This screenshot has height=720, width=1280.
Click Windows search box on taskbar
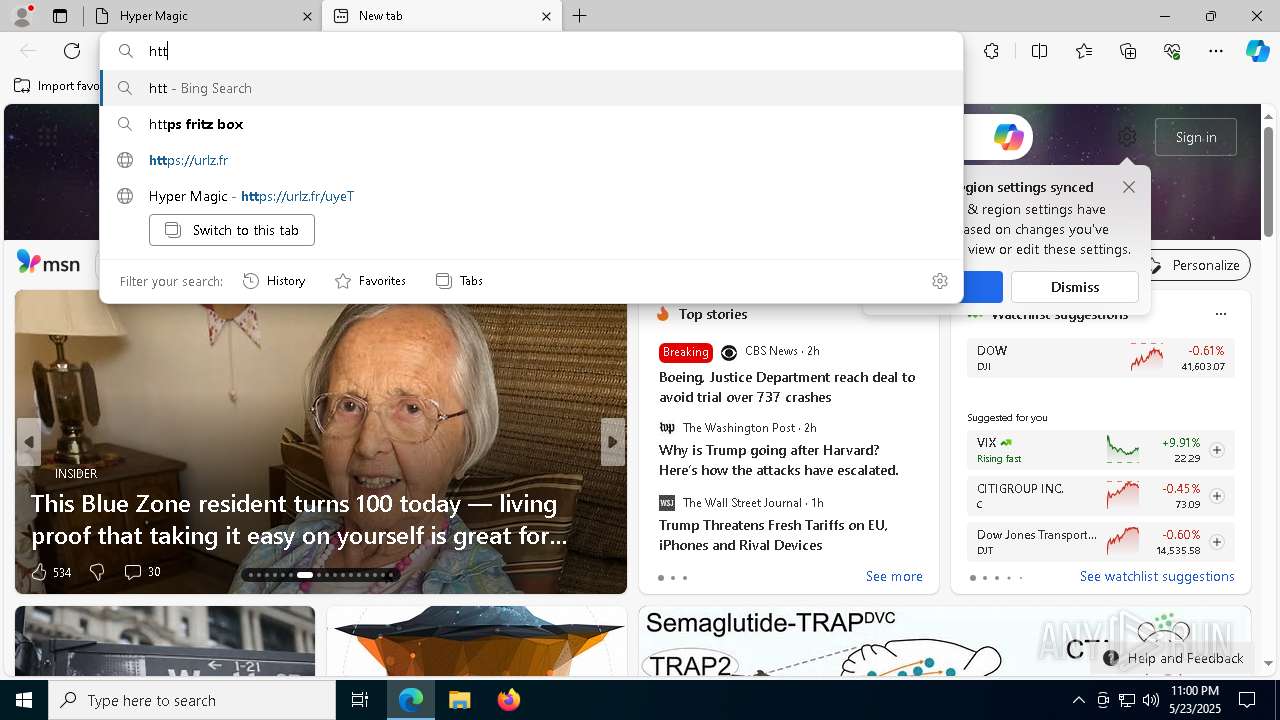pyautogui.click(x=192, y=700)
